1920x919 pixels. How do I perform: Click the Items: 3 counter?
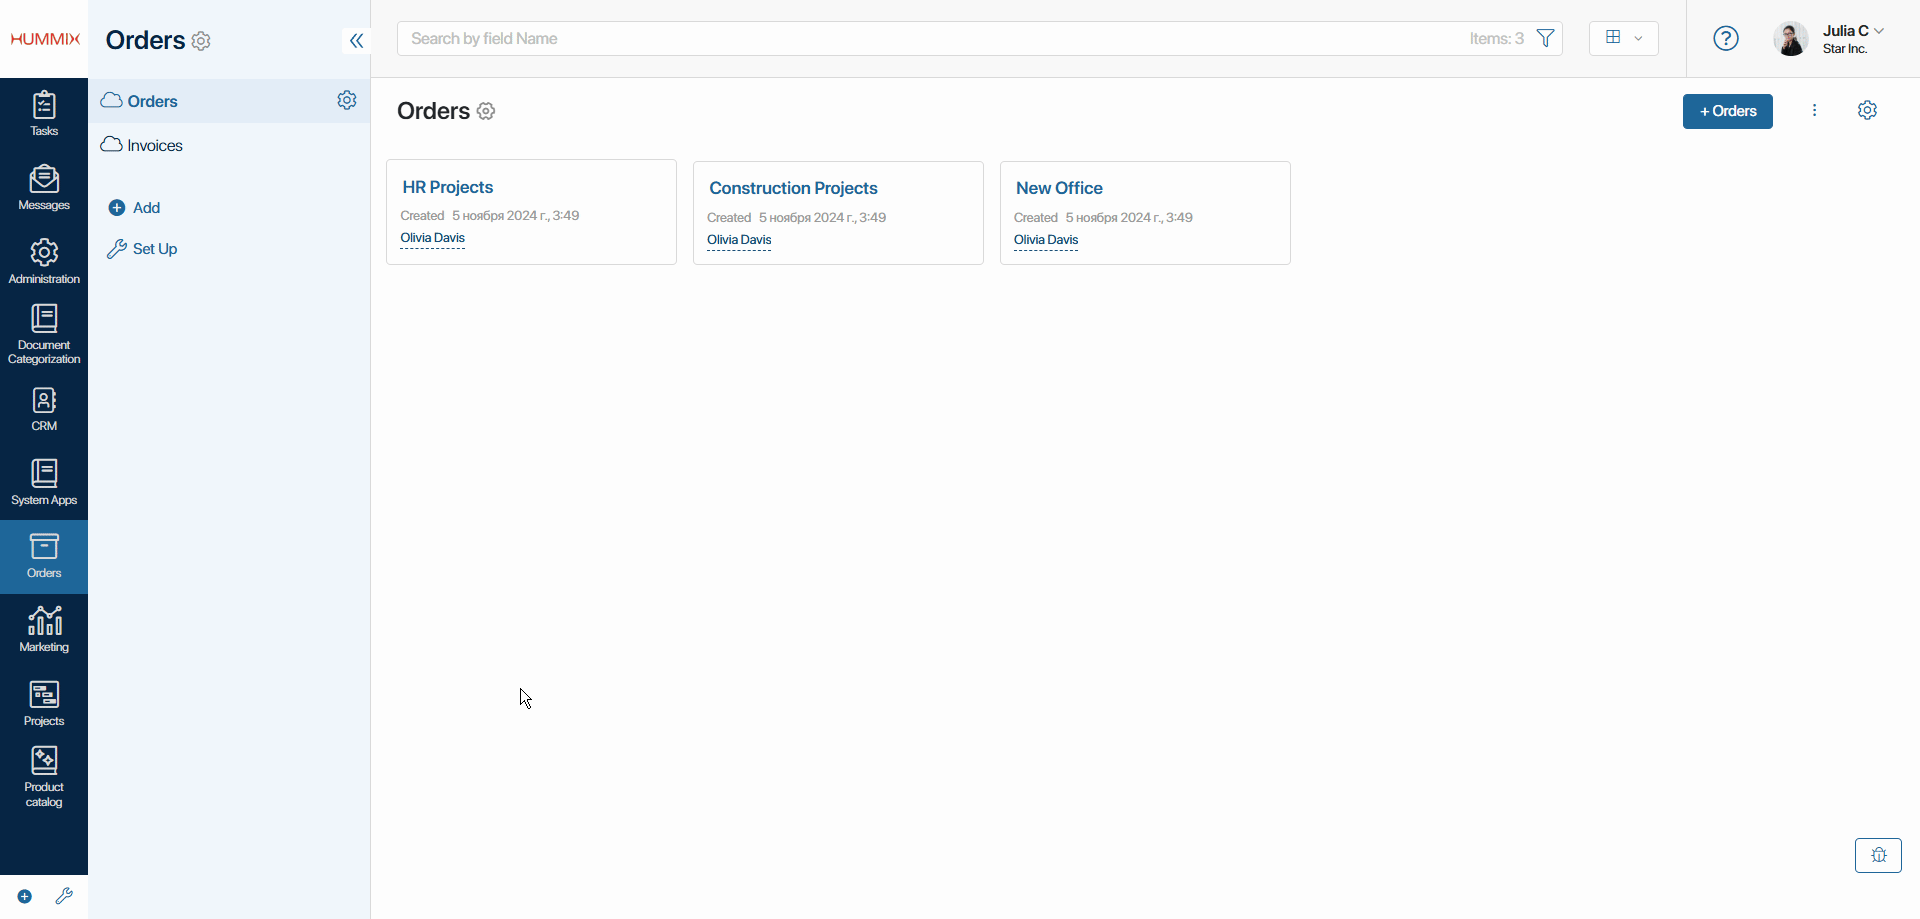pyautogui.click(x=1496, y=38)
